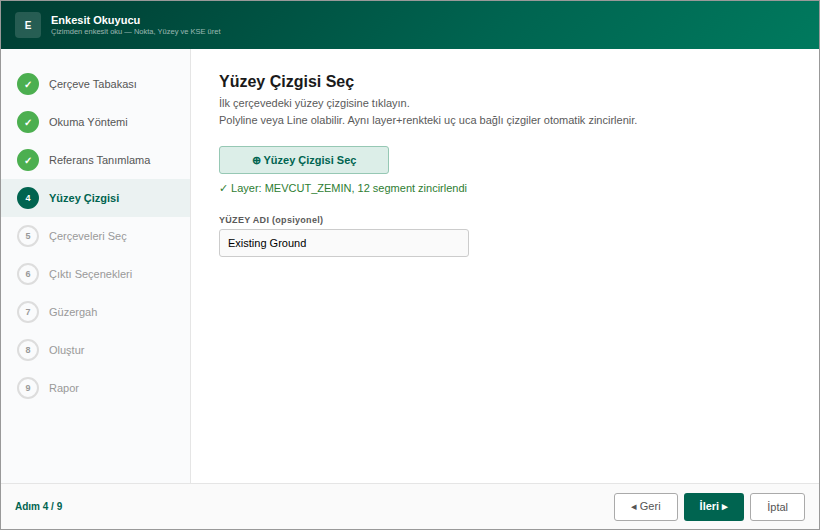Click the YÜZEY ADI (opsiyonel) label

tap(271, 220)
